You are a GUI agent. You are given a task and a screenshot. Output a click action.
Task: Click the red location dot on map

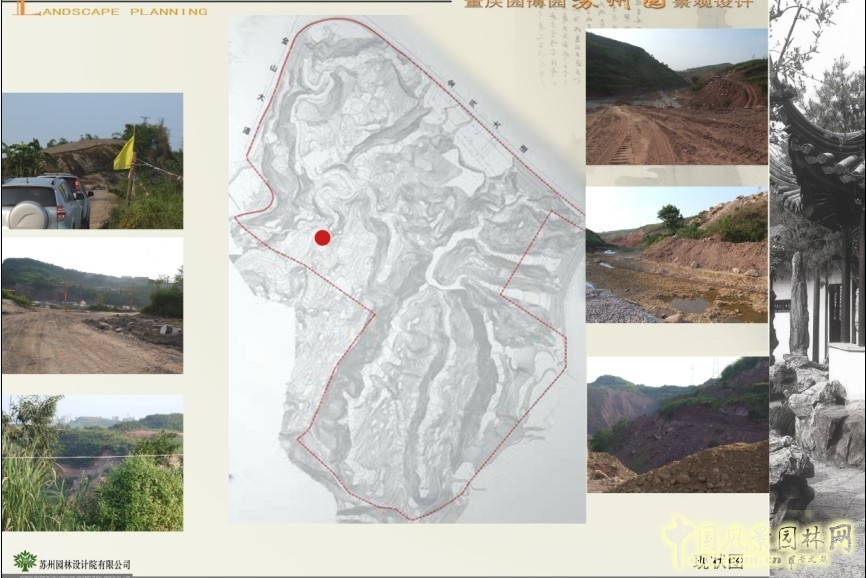pyautogui.click(x=322, y=237)
